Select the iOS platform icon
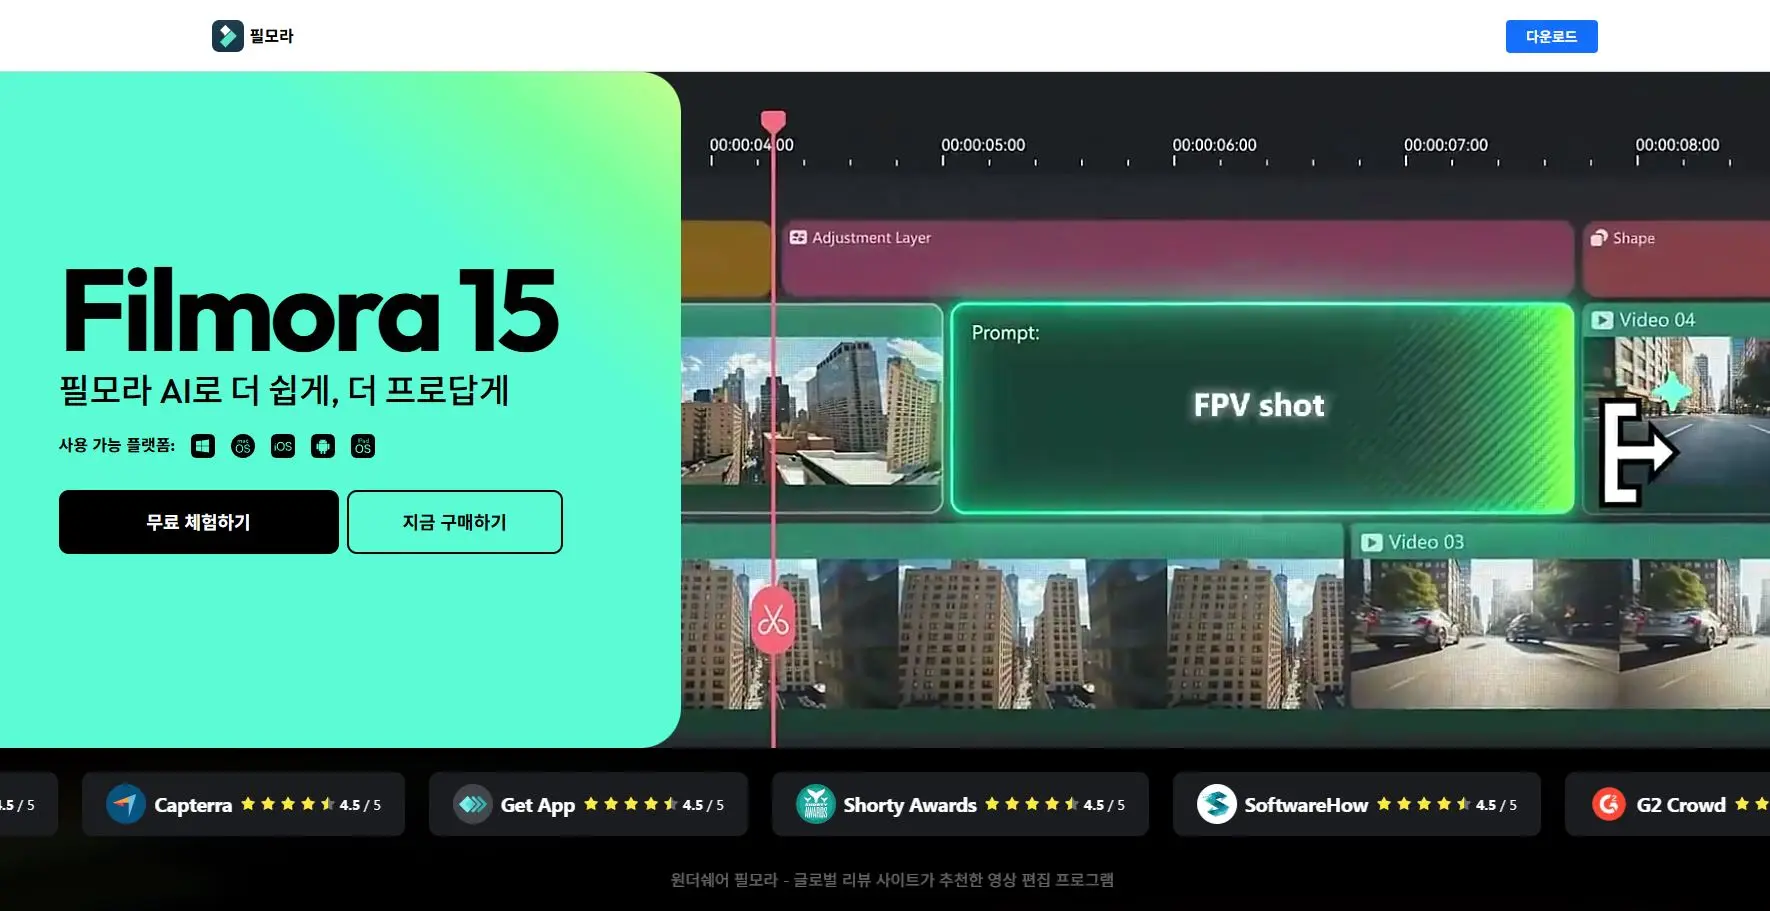 coord(283,446)
